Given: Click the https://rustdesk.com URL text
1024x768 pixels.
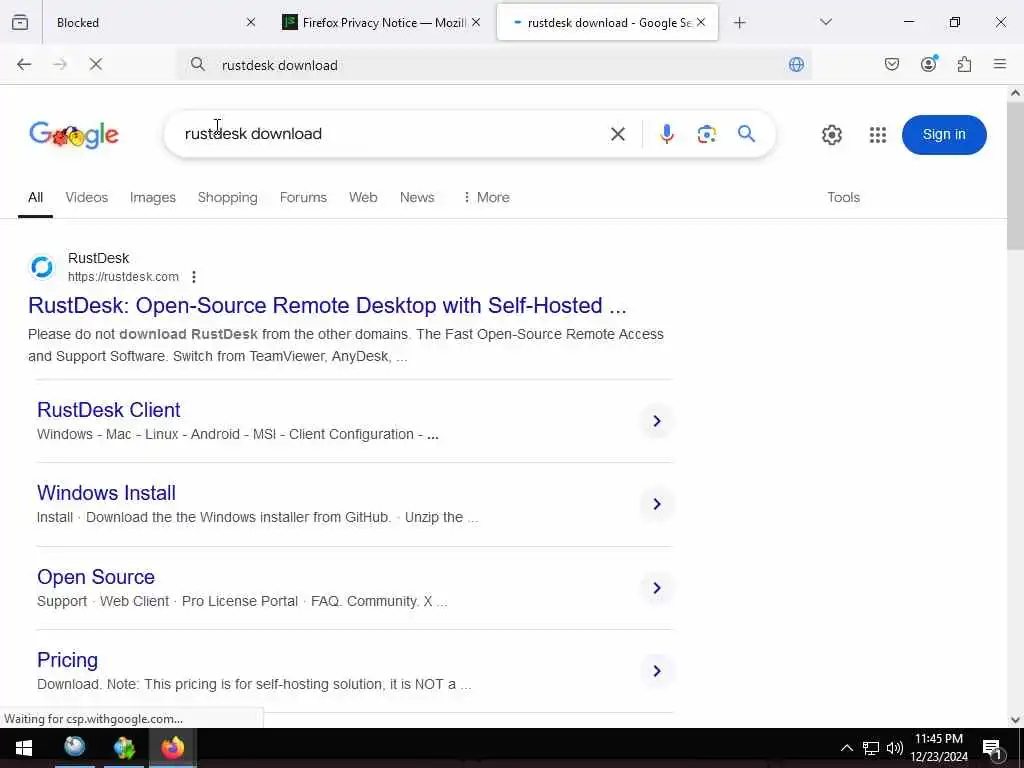Looking at the screenshot, I should click(x=123, y=277).
